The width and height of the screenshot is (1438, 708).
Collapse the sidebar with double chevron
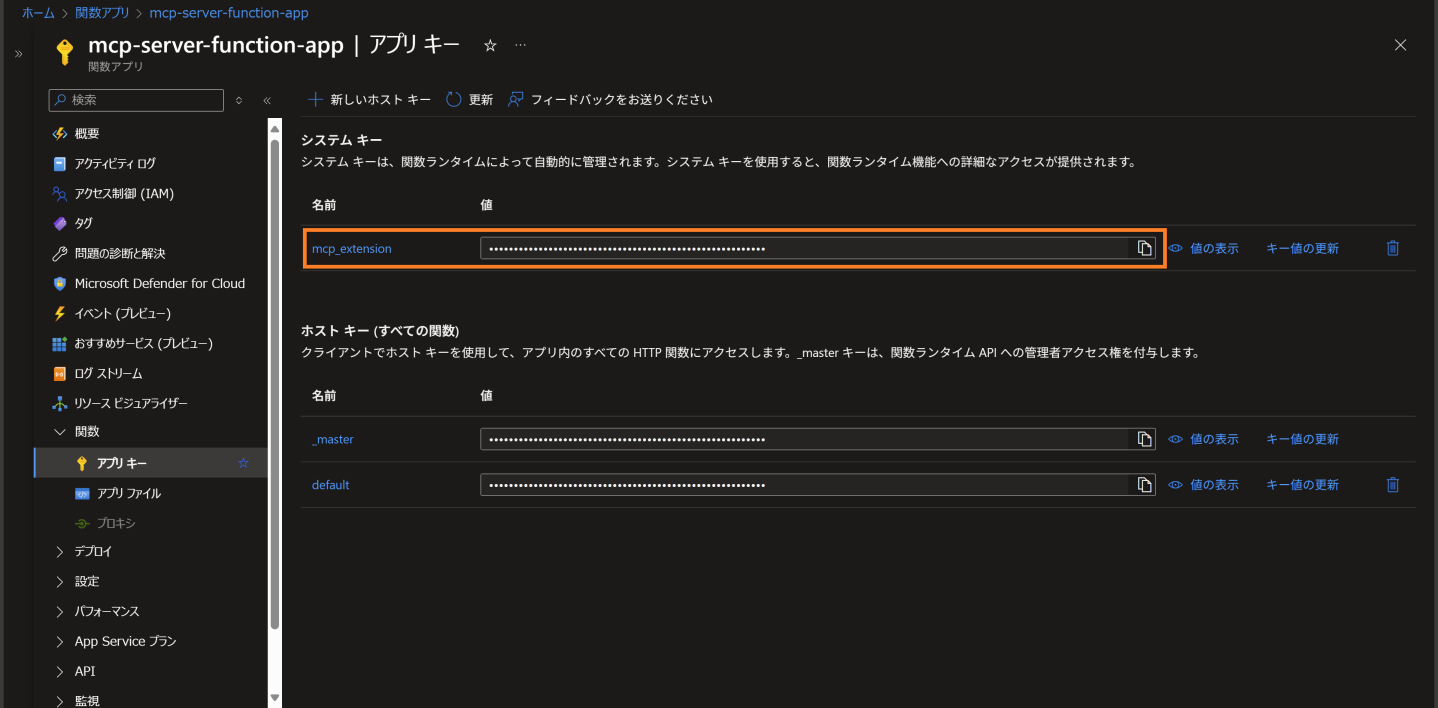point(267,100)
